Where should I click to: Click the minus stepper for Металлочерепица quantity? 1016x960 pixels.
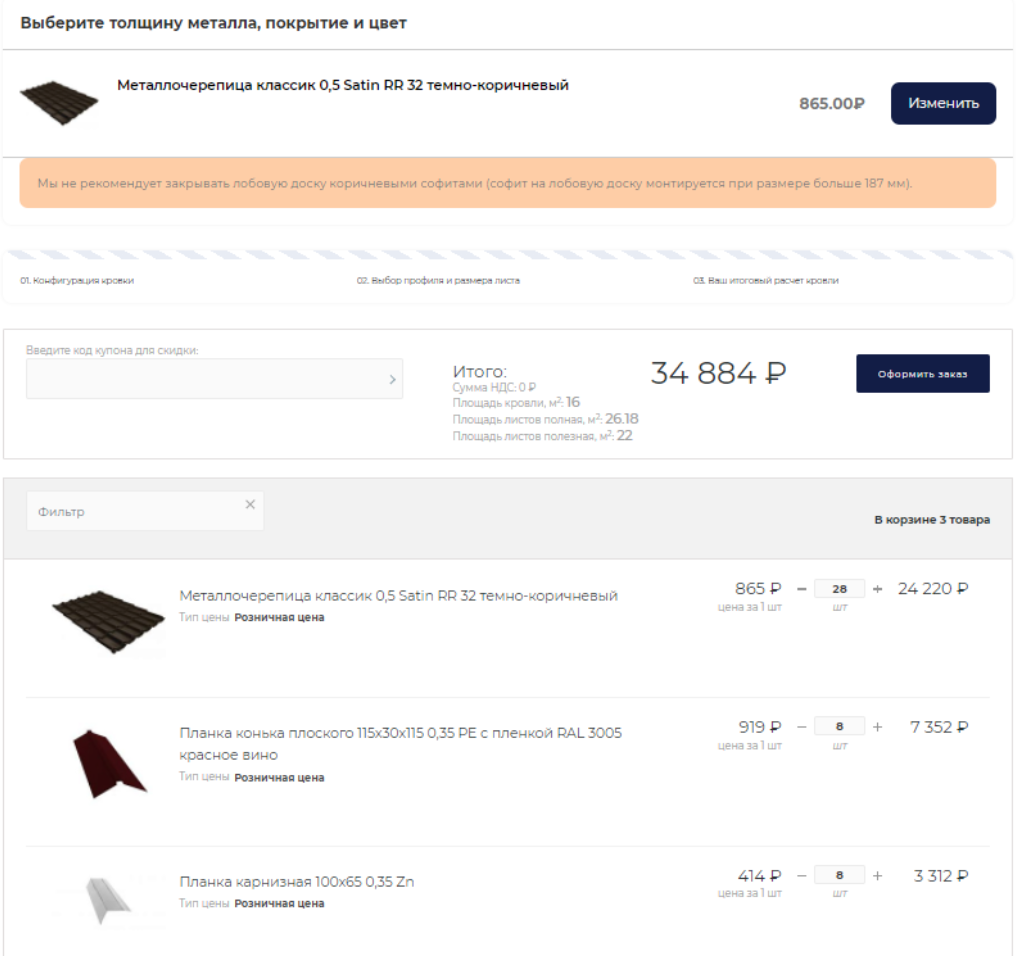pos(801,589)
